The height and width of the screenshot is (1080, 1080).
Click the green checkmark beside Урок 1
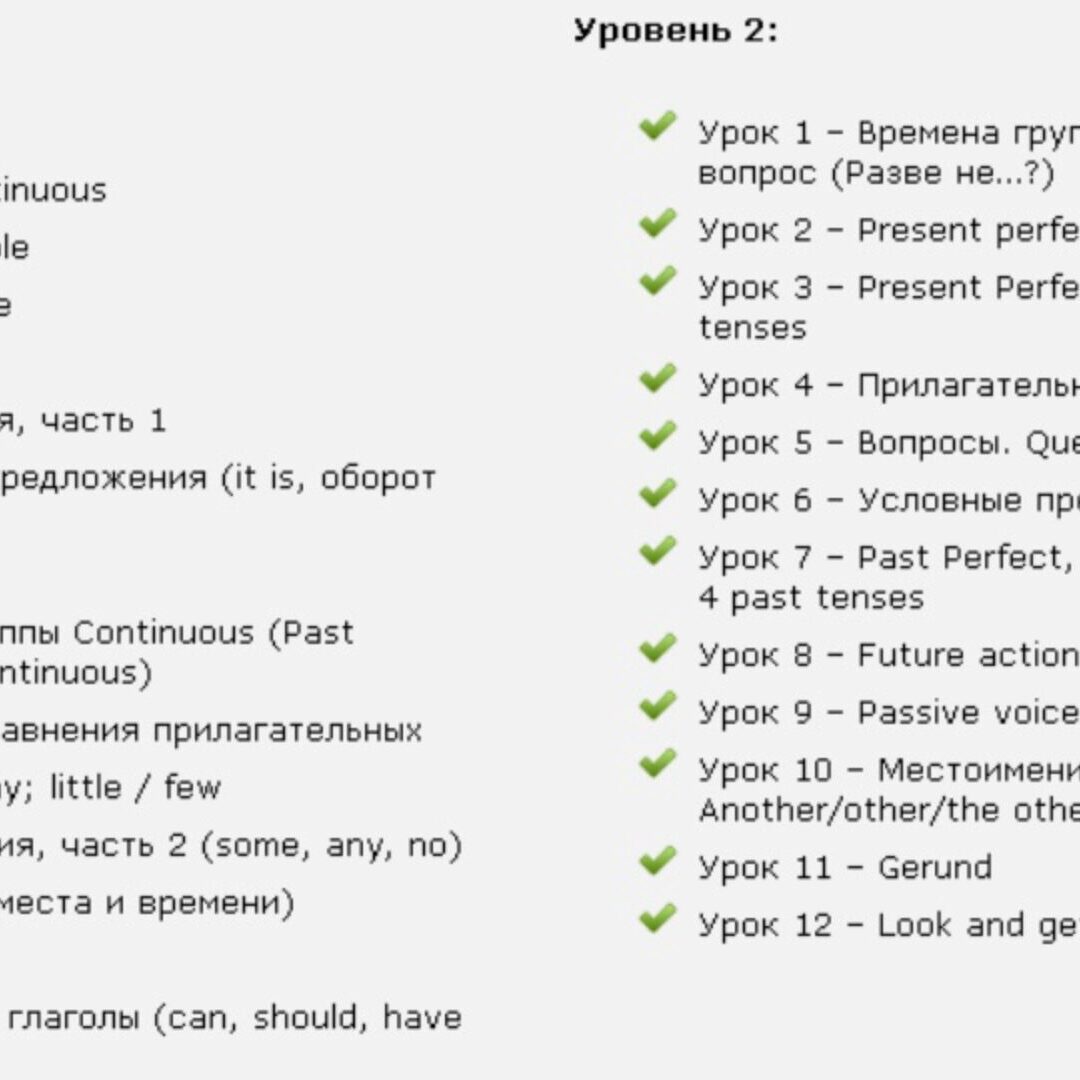[x=657, y=127]
